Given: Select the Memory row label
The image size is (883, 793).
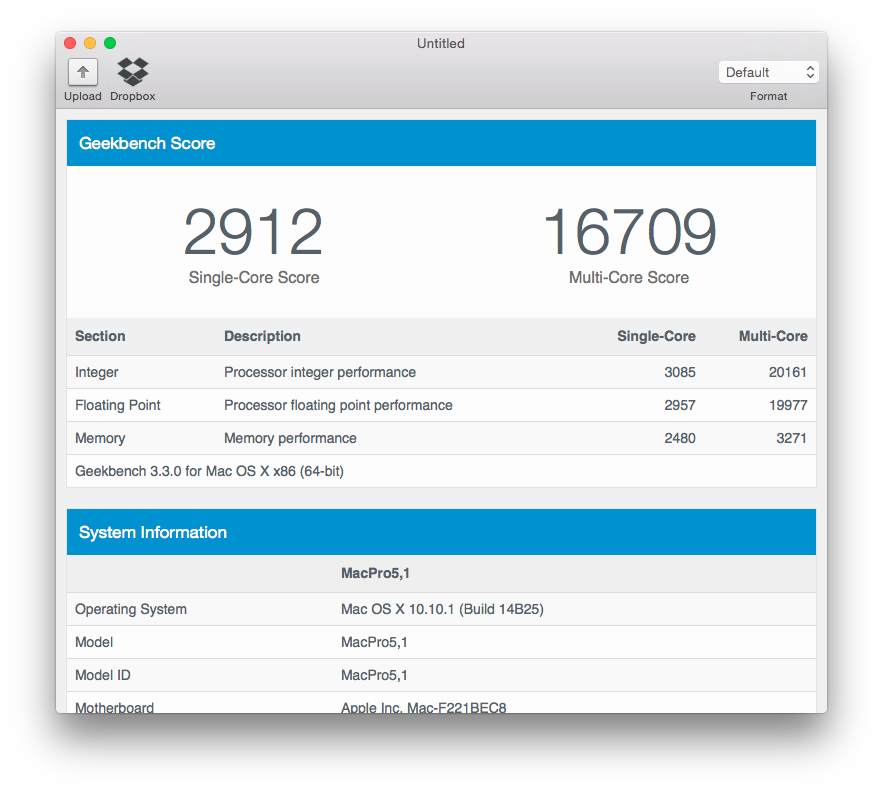Looking at the screenshot, I should (x=100, y=438).
